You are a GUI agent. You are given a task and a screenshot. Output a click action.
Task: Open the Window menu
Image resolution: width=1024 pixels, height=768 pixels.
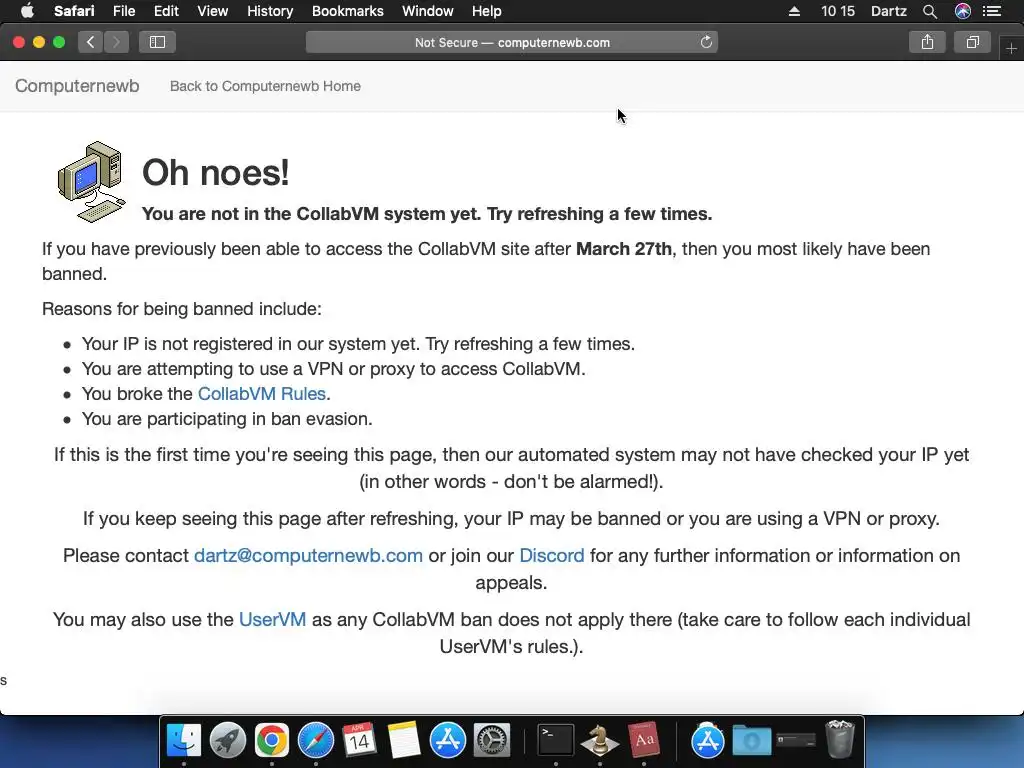click(x=428, y=11)
